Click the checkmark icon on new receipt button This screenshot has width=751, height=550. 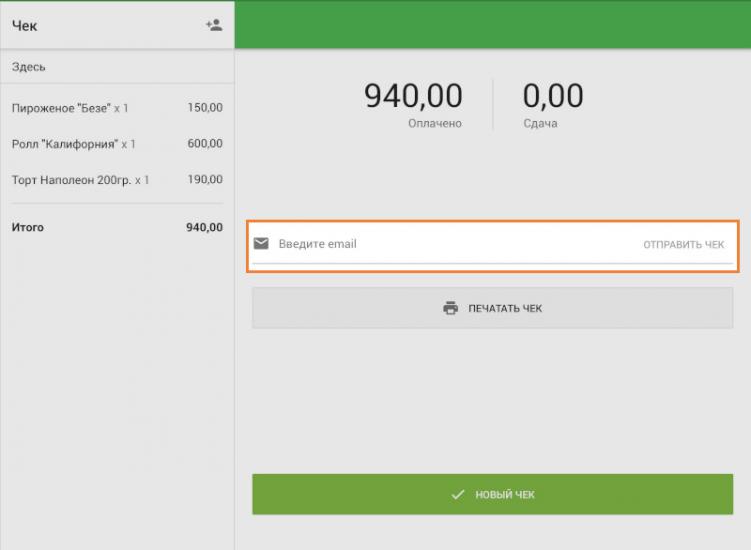coord(458,495)
